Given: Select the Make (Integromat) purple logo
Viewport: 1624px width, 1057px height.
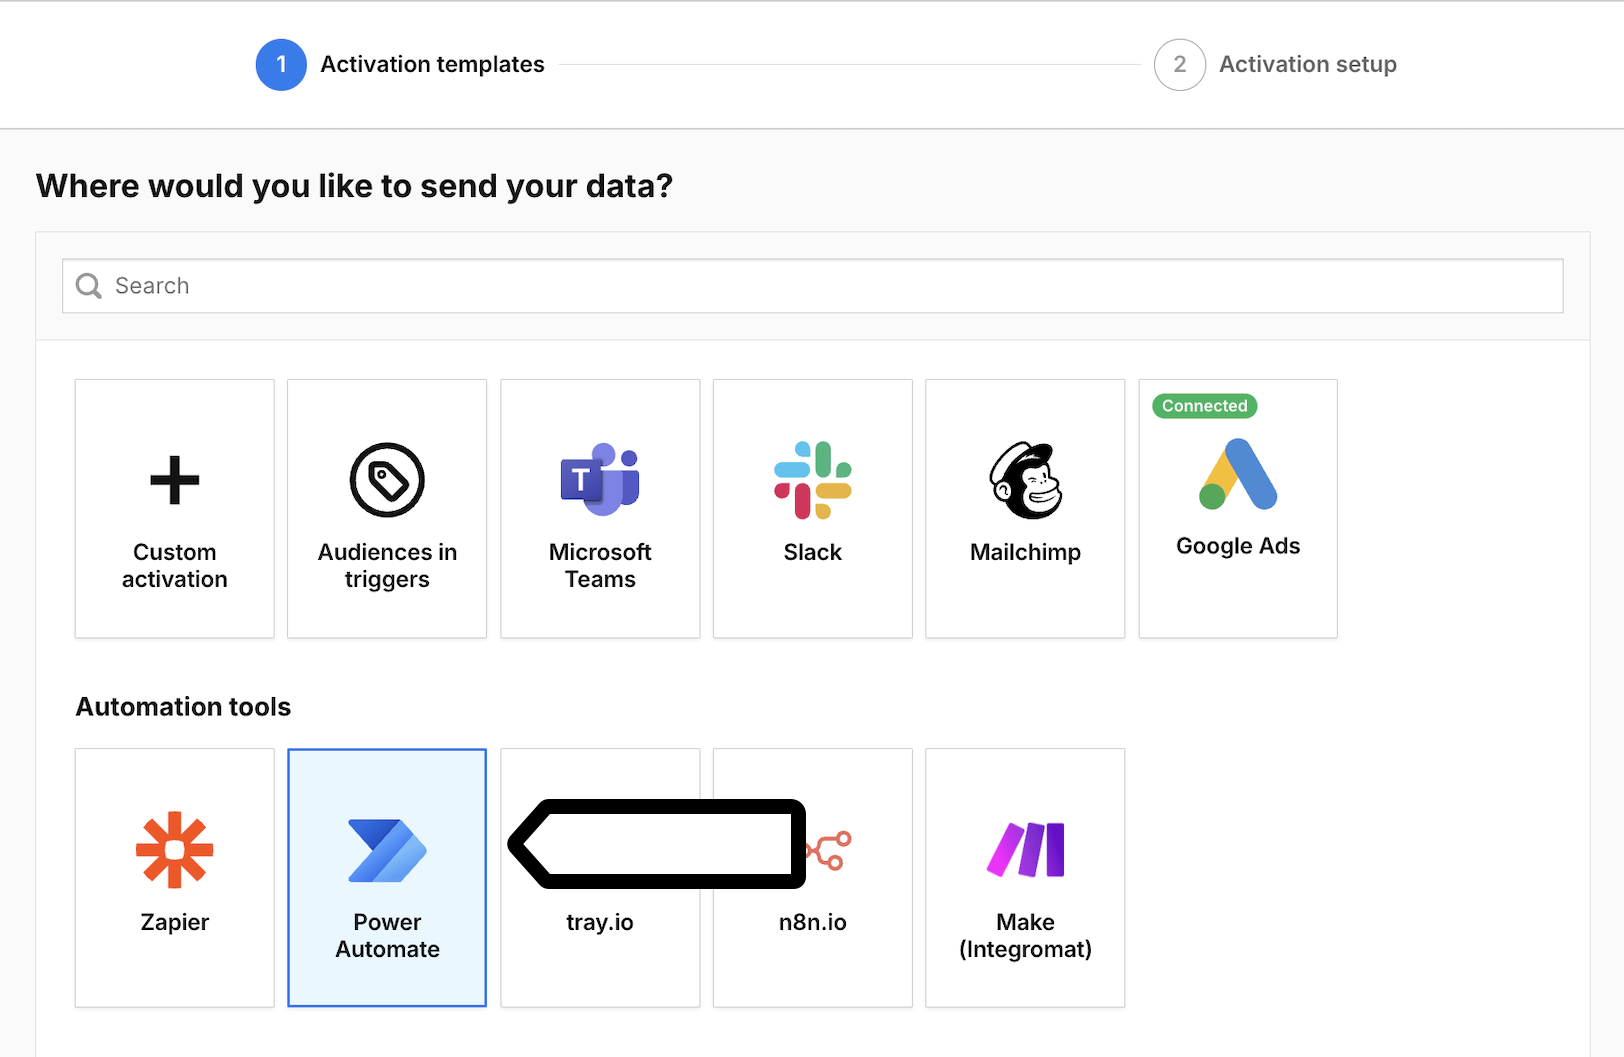Looking at the screenshot, I should pos(1026,850).
